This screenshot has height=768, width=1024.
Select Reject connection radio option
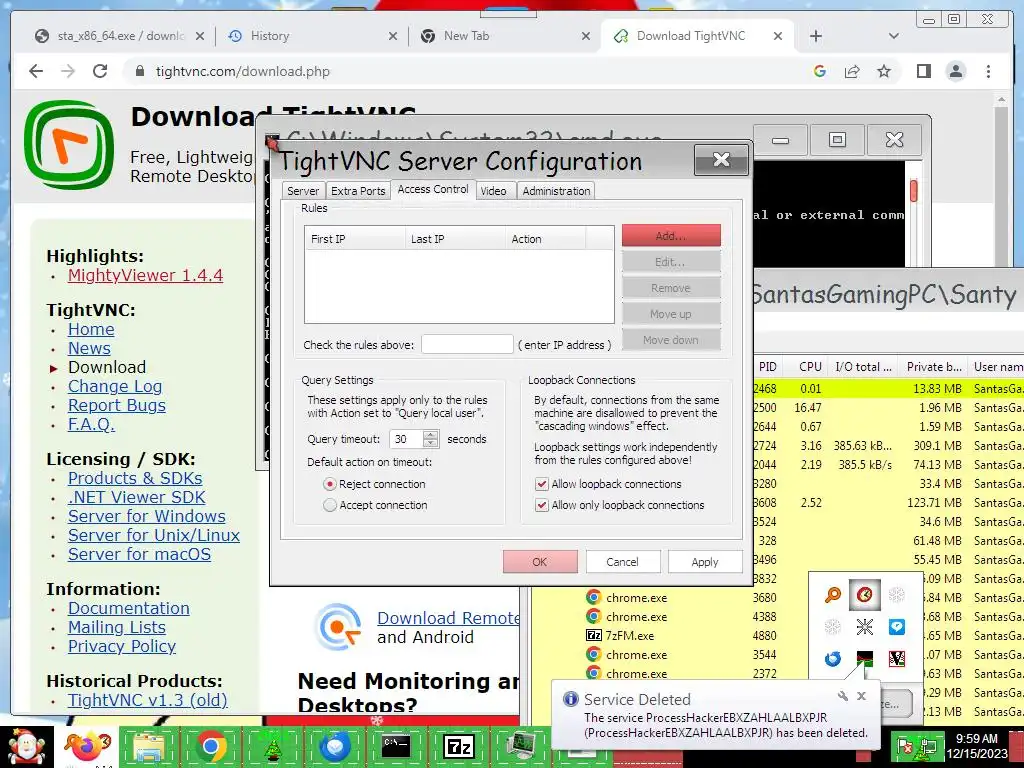(330, 484)
